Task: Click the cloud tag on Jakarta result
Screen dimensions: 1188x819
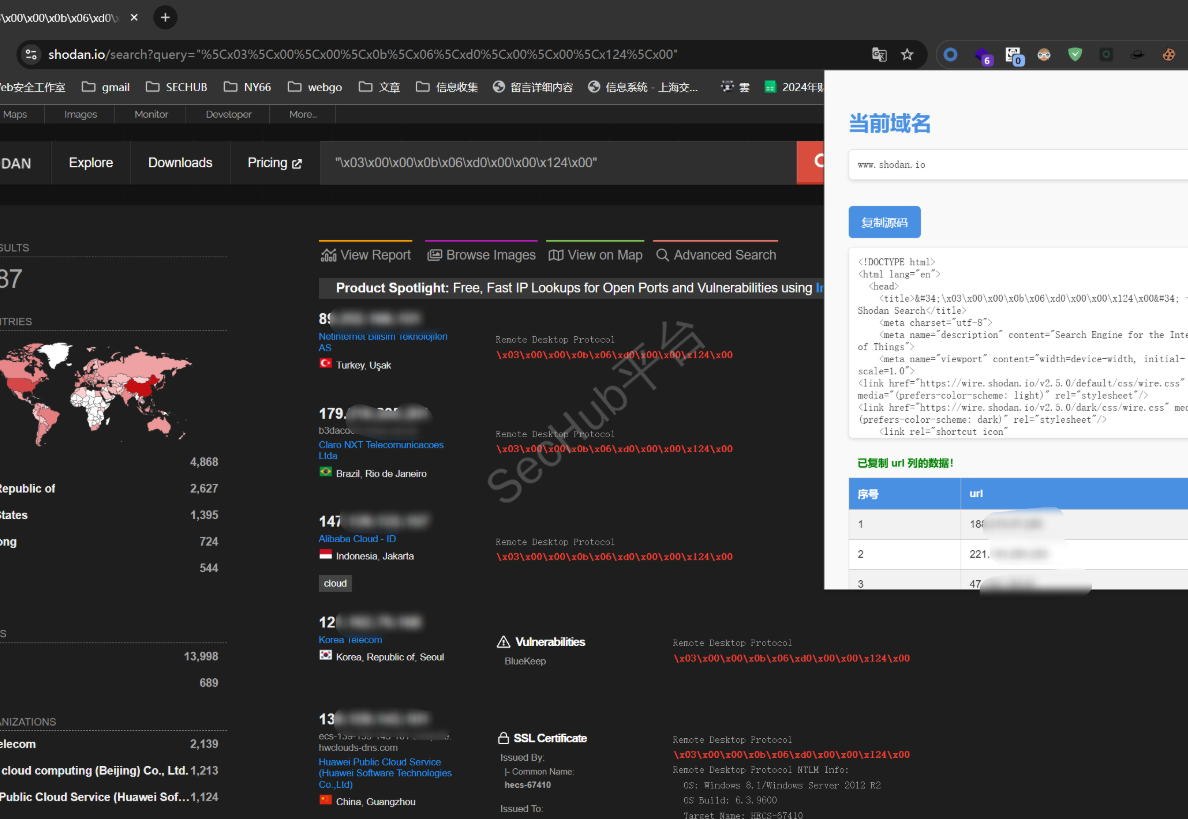Action: (335, 583)
